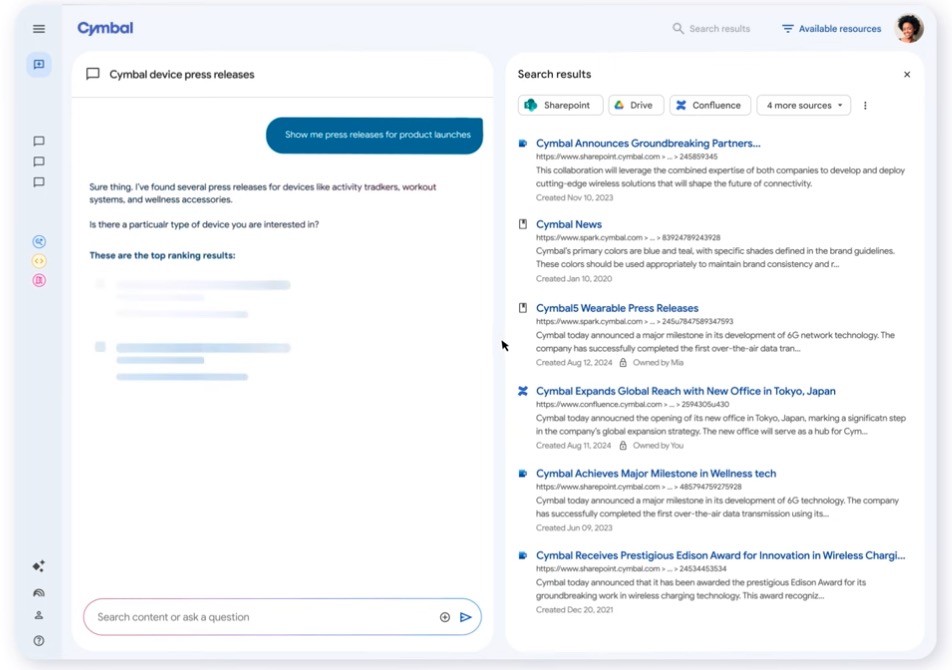Image resolution: width=952 pixels, height=670 pixels.
Task: Toggle the Confluence source filter
Action: pyautogui.click(x=709, y=105)
